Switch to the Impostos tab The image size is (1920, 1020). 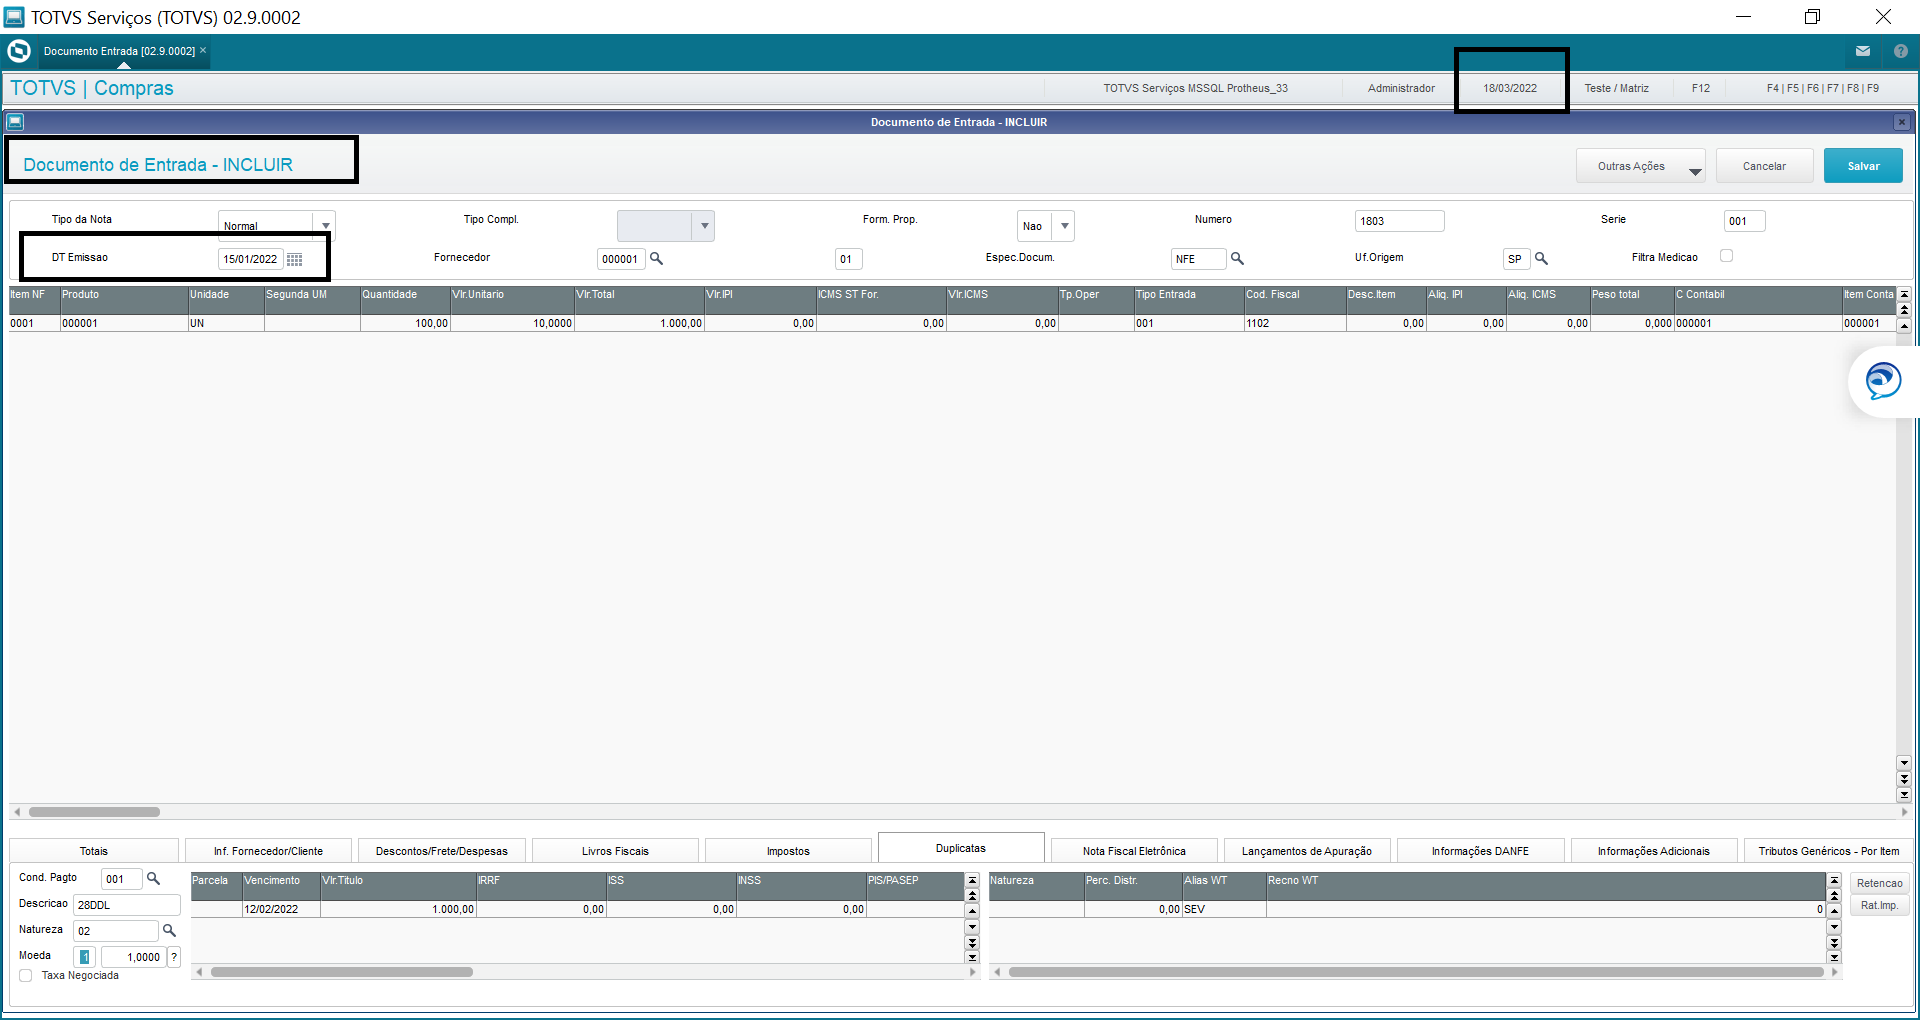(x=788, y=851)
